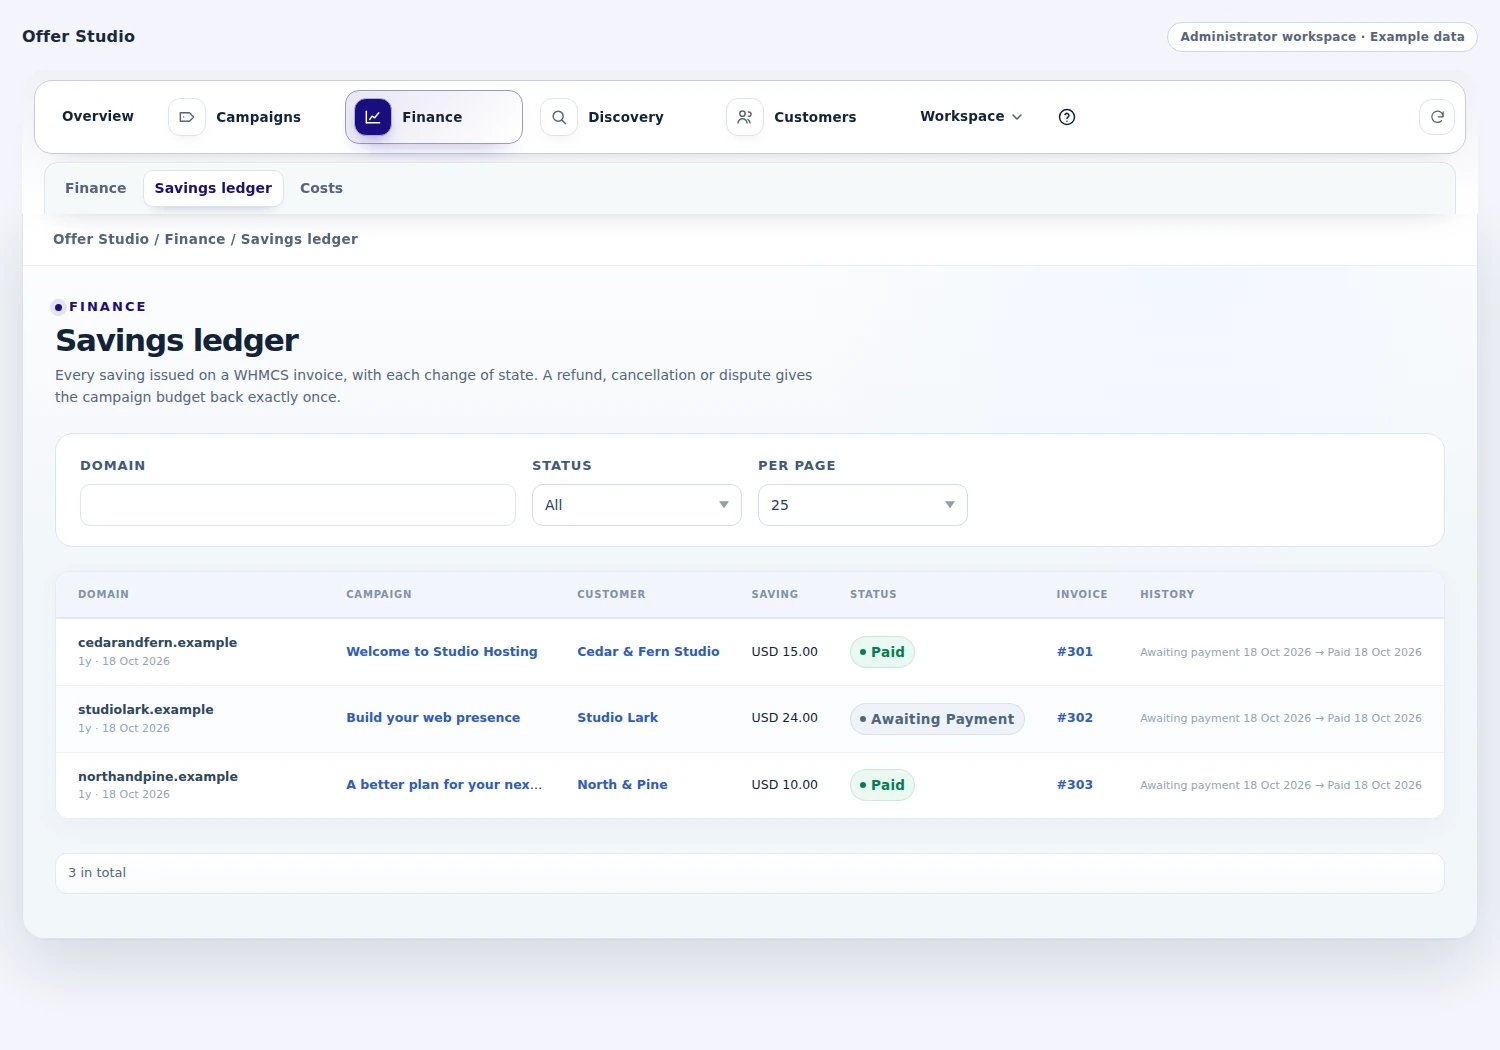The height and width of the screenshot is (1050, 1500).
Task: Open customer Cedar & Fern Studio
Action: (648, 652)
